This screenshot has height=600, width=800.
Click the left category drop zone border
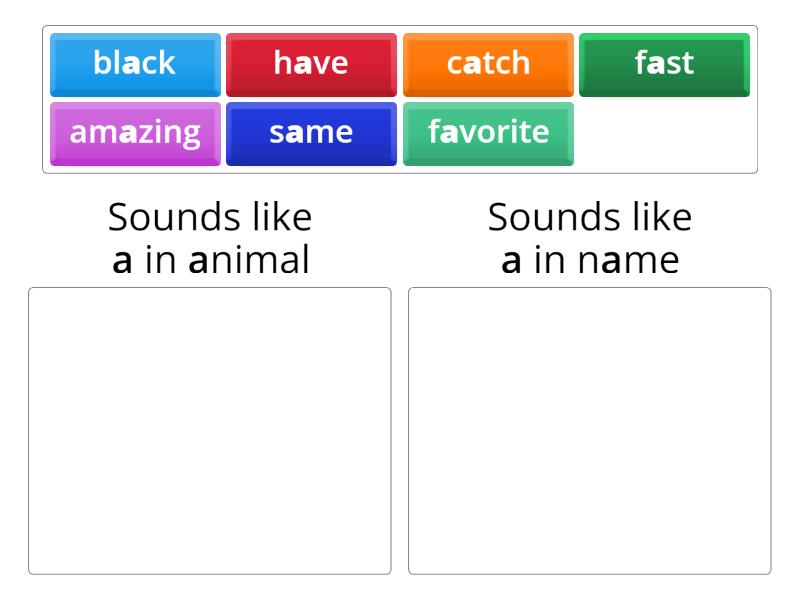pyautogui.click(x=211, y=288)
